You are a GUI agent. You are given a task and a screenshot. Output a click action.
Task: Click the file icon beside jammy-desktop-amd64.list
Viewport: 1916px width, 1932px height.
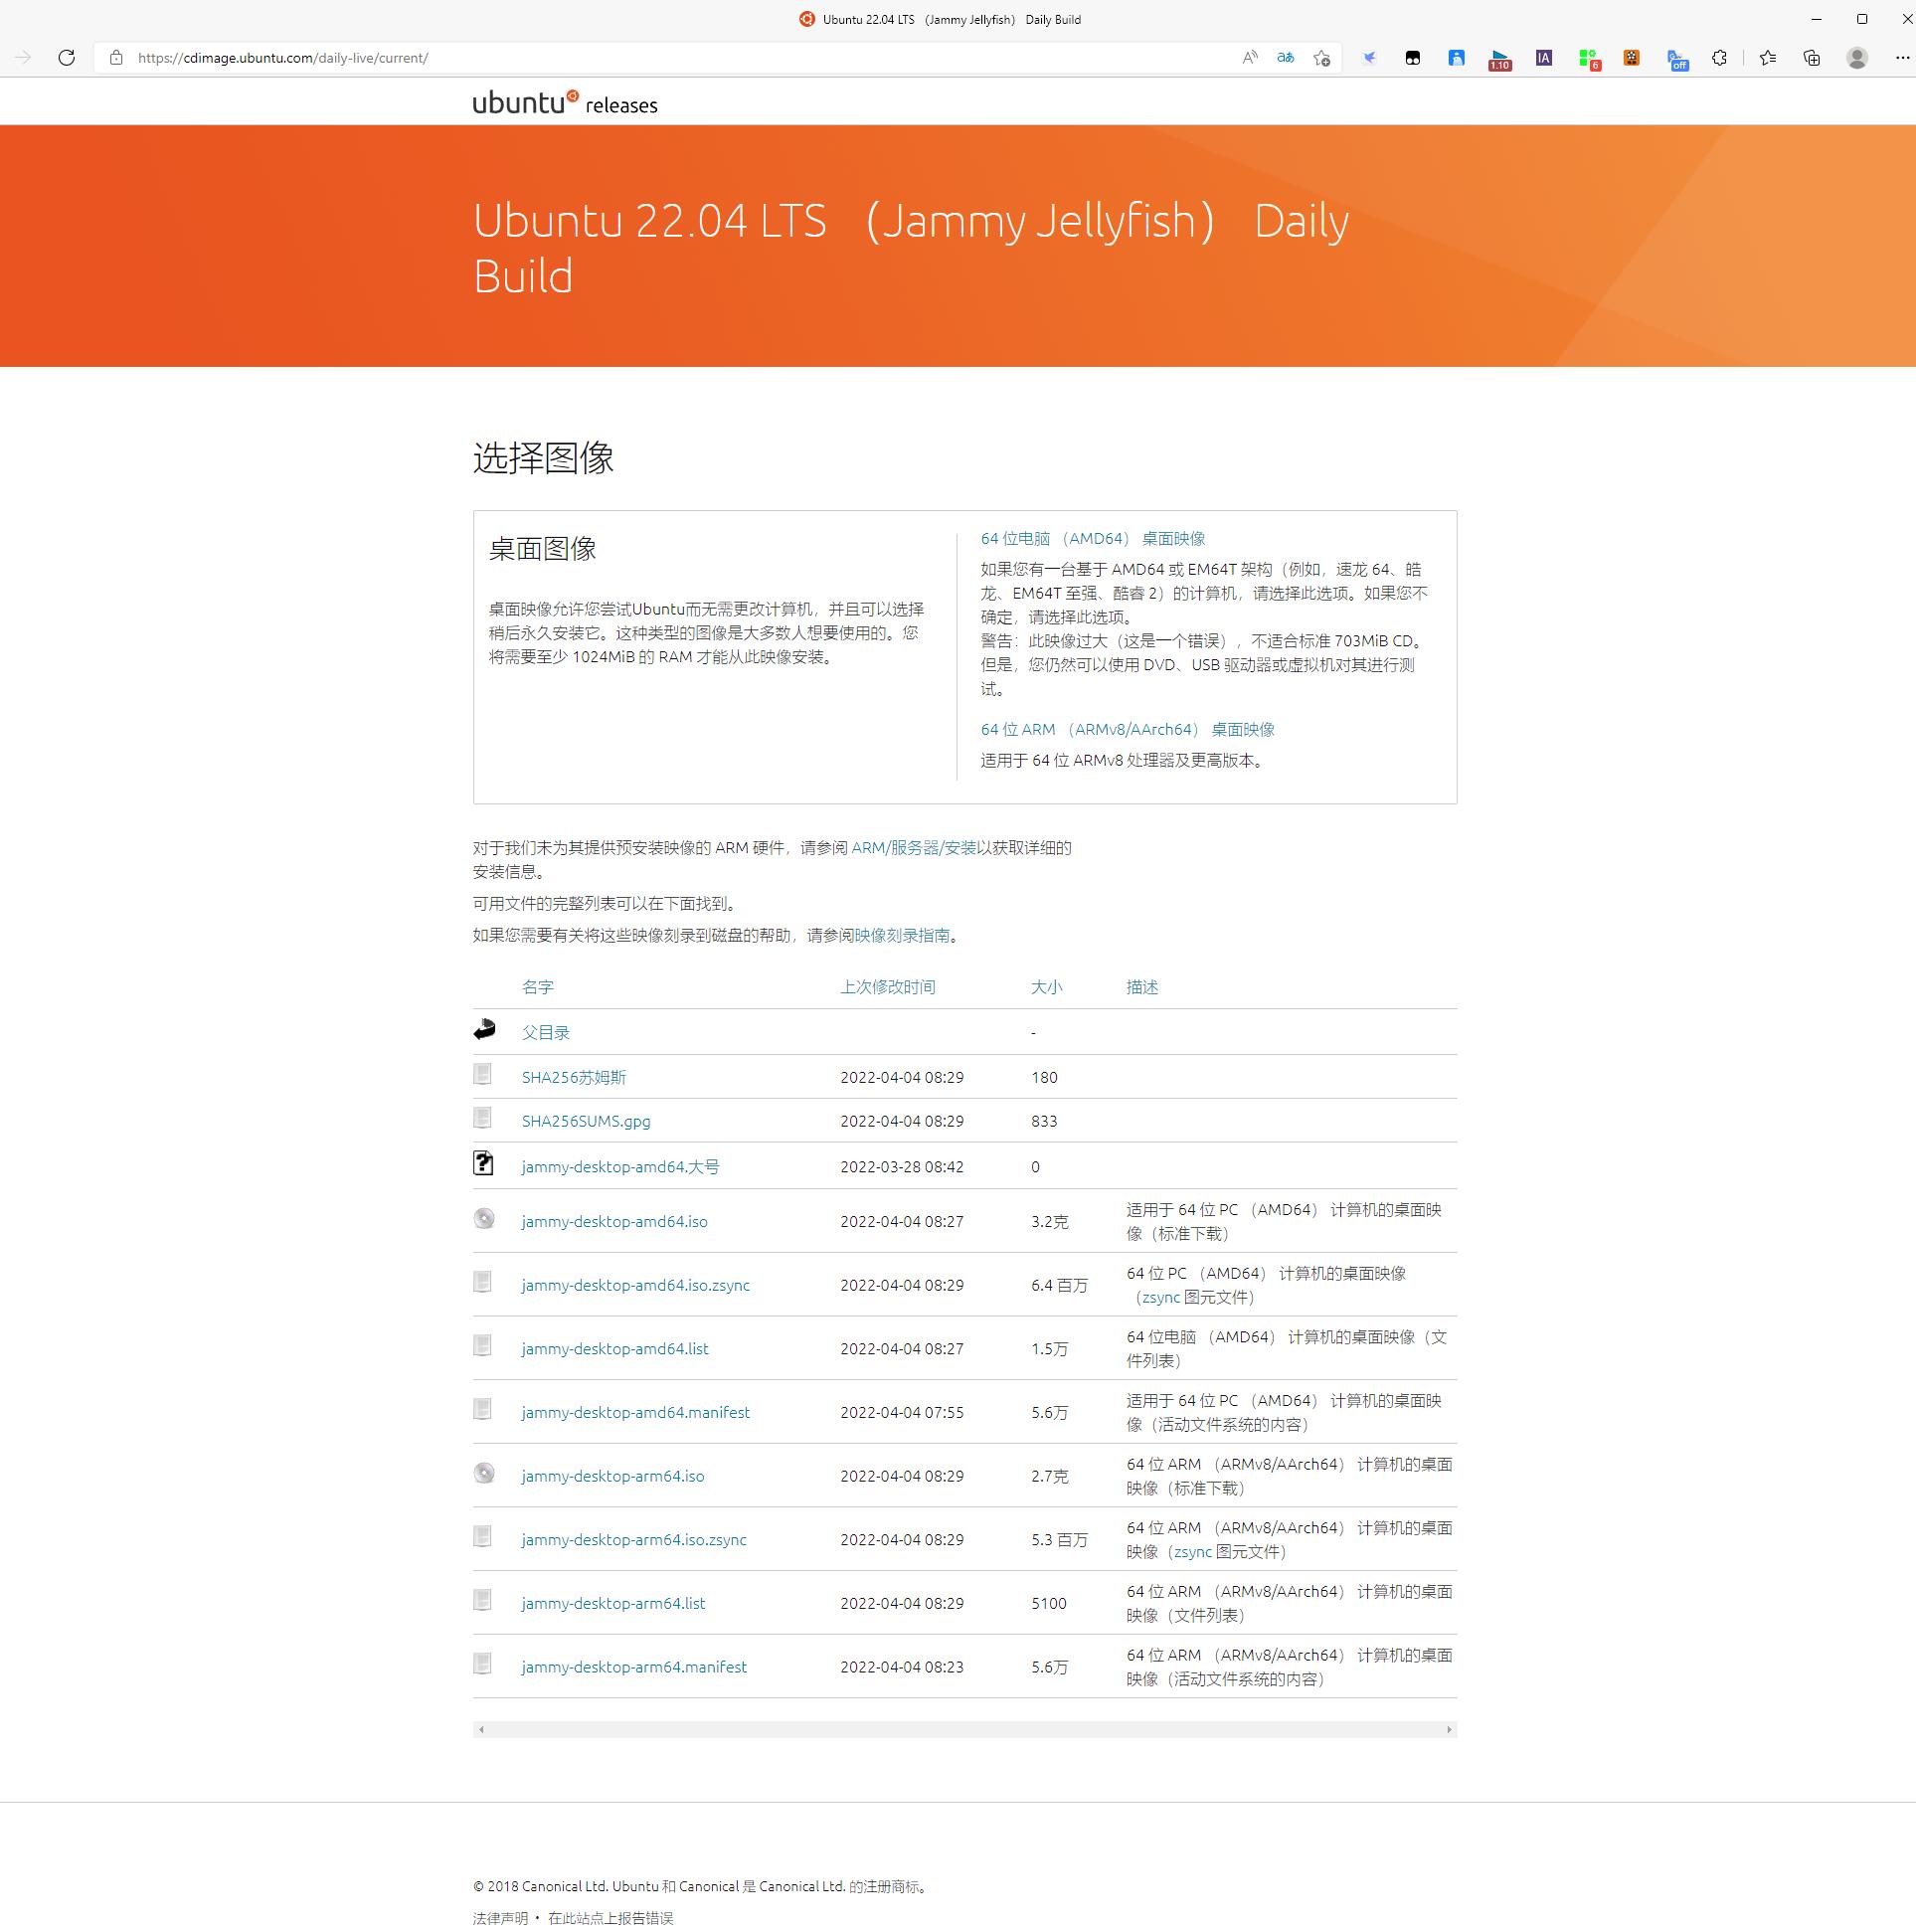(x=483, y=1346)
